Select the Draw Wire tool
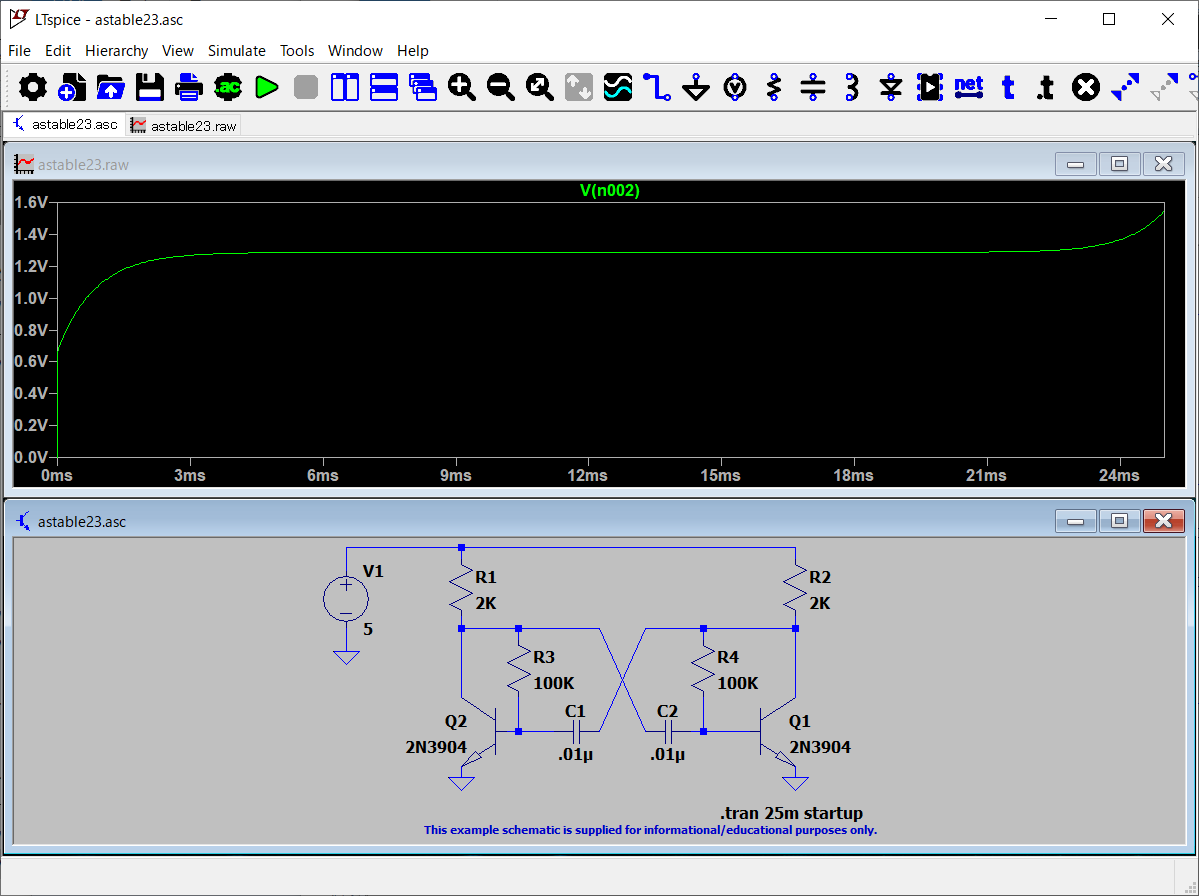Image resolution: width=1199 pixels, height=896 pixels. (x=656, y=88)
